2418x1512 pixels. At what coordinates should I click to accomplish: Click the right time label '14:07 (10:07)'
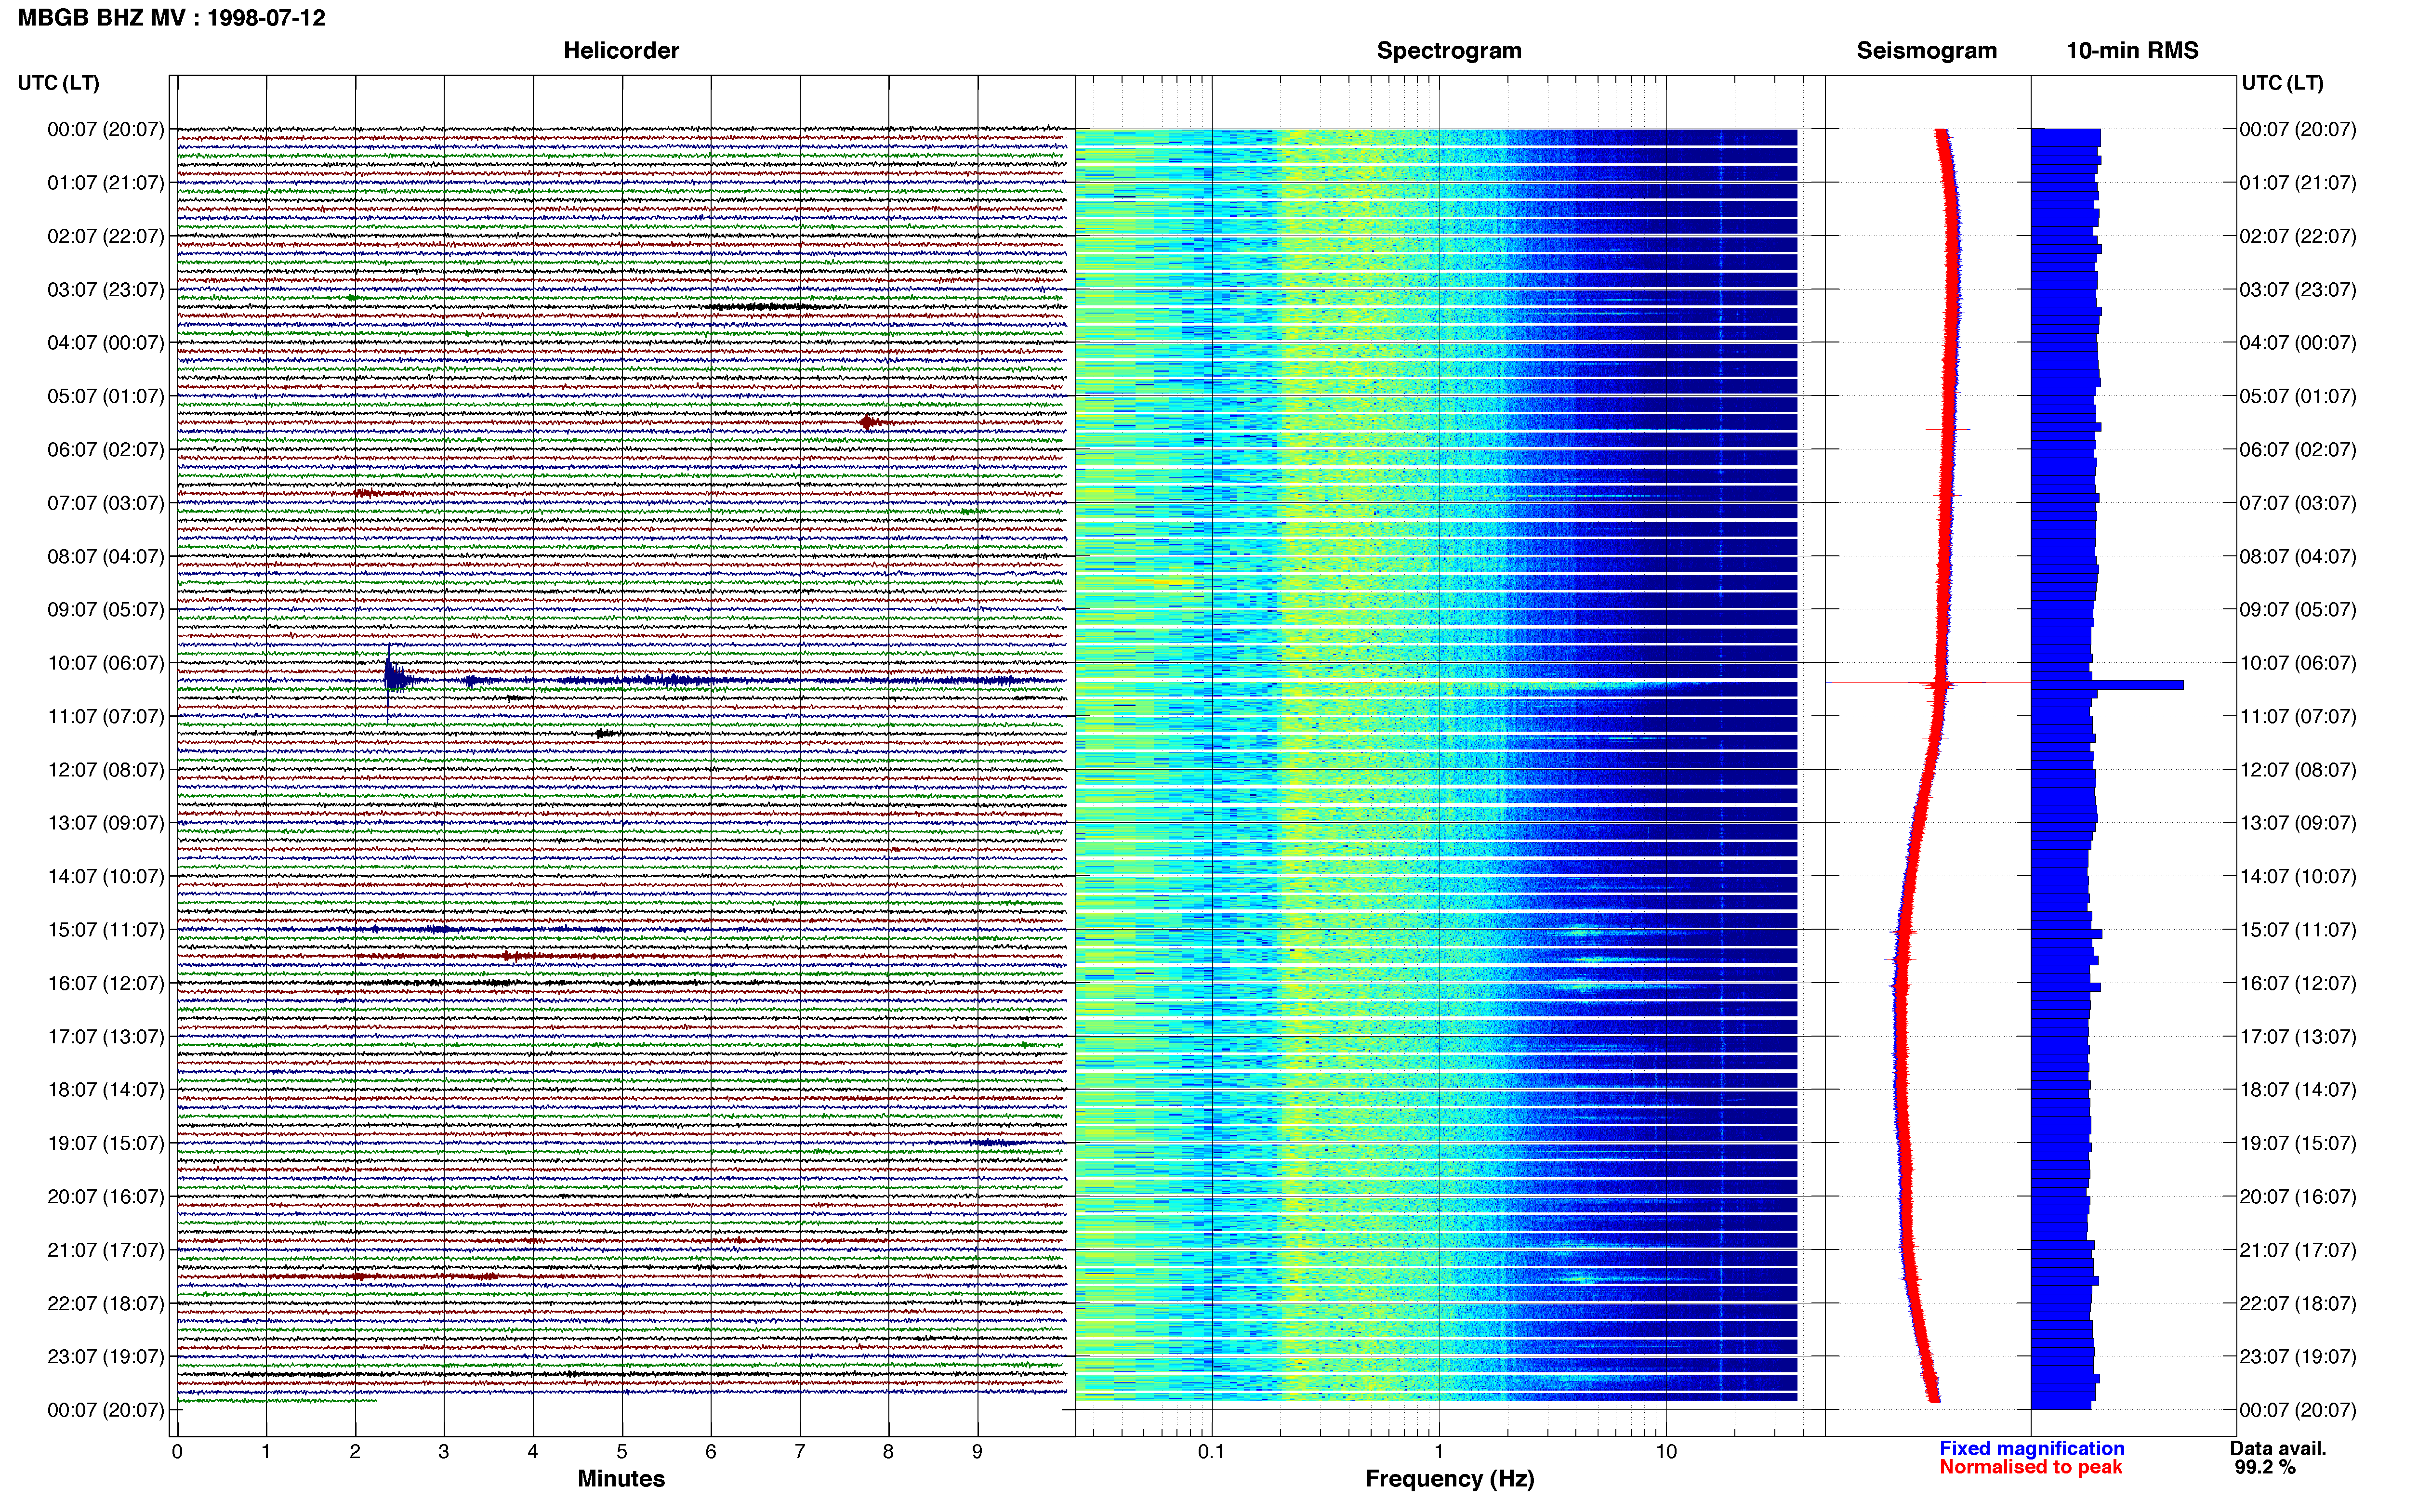pos(2298,877)
